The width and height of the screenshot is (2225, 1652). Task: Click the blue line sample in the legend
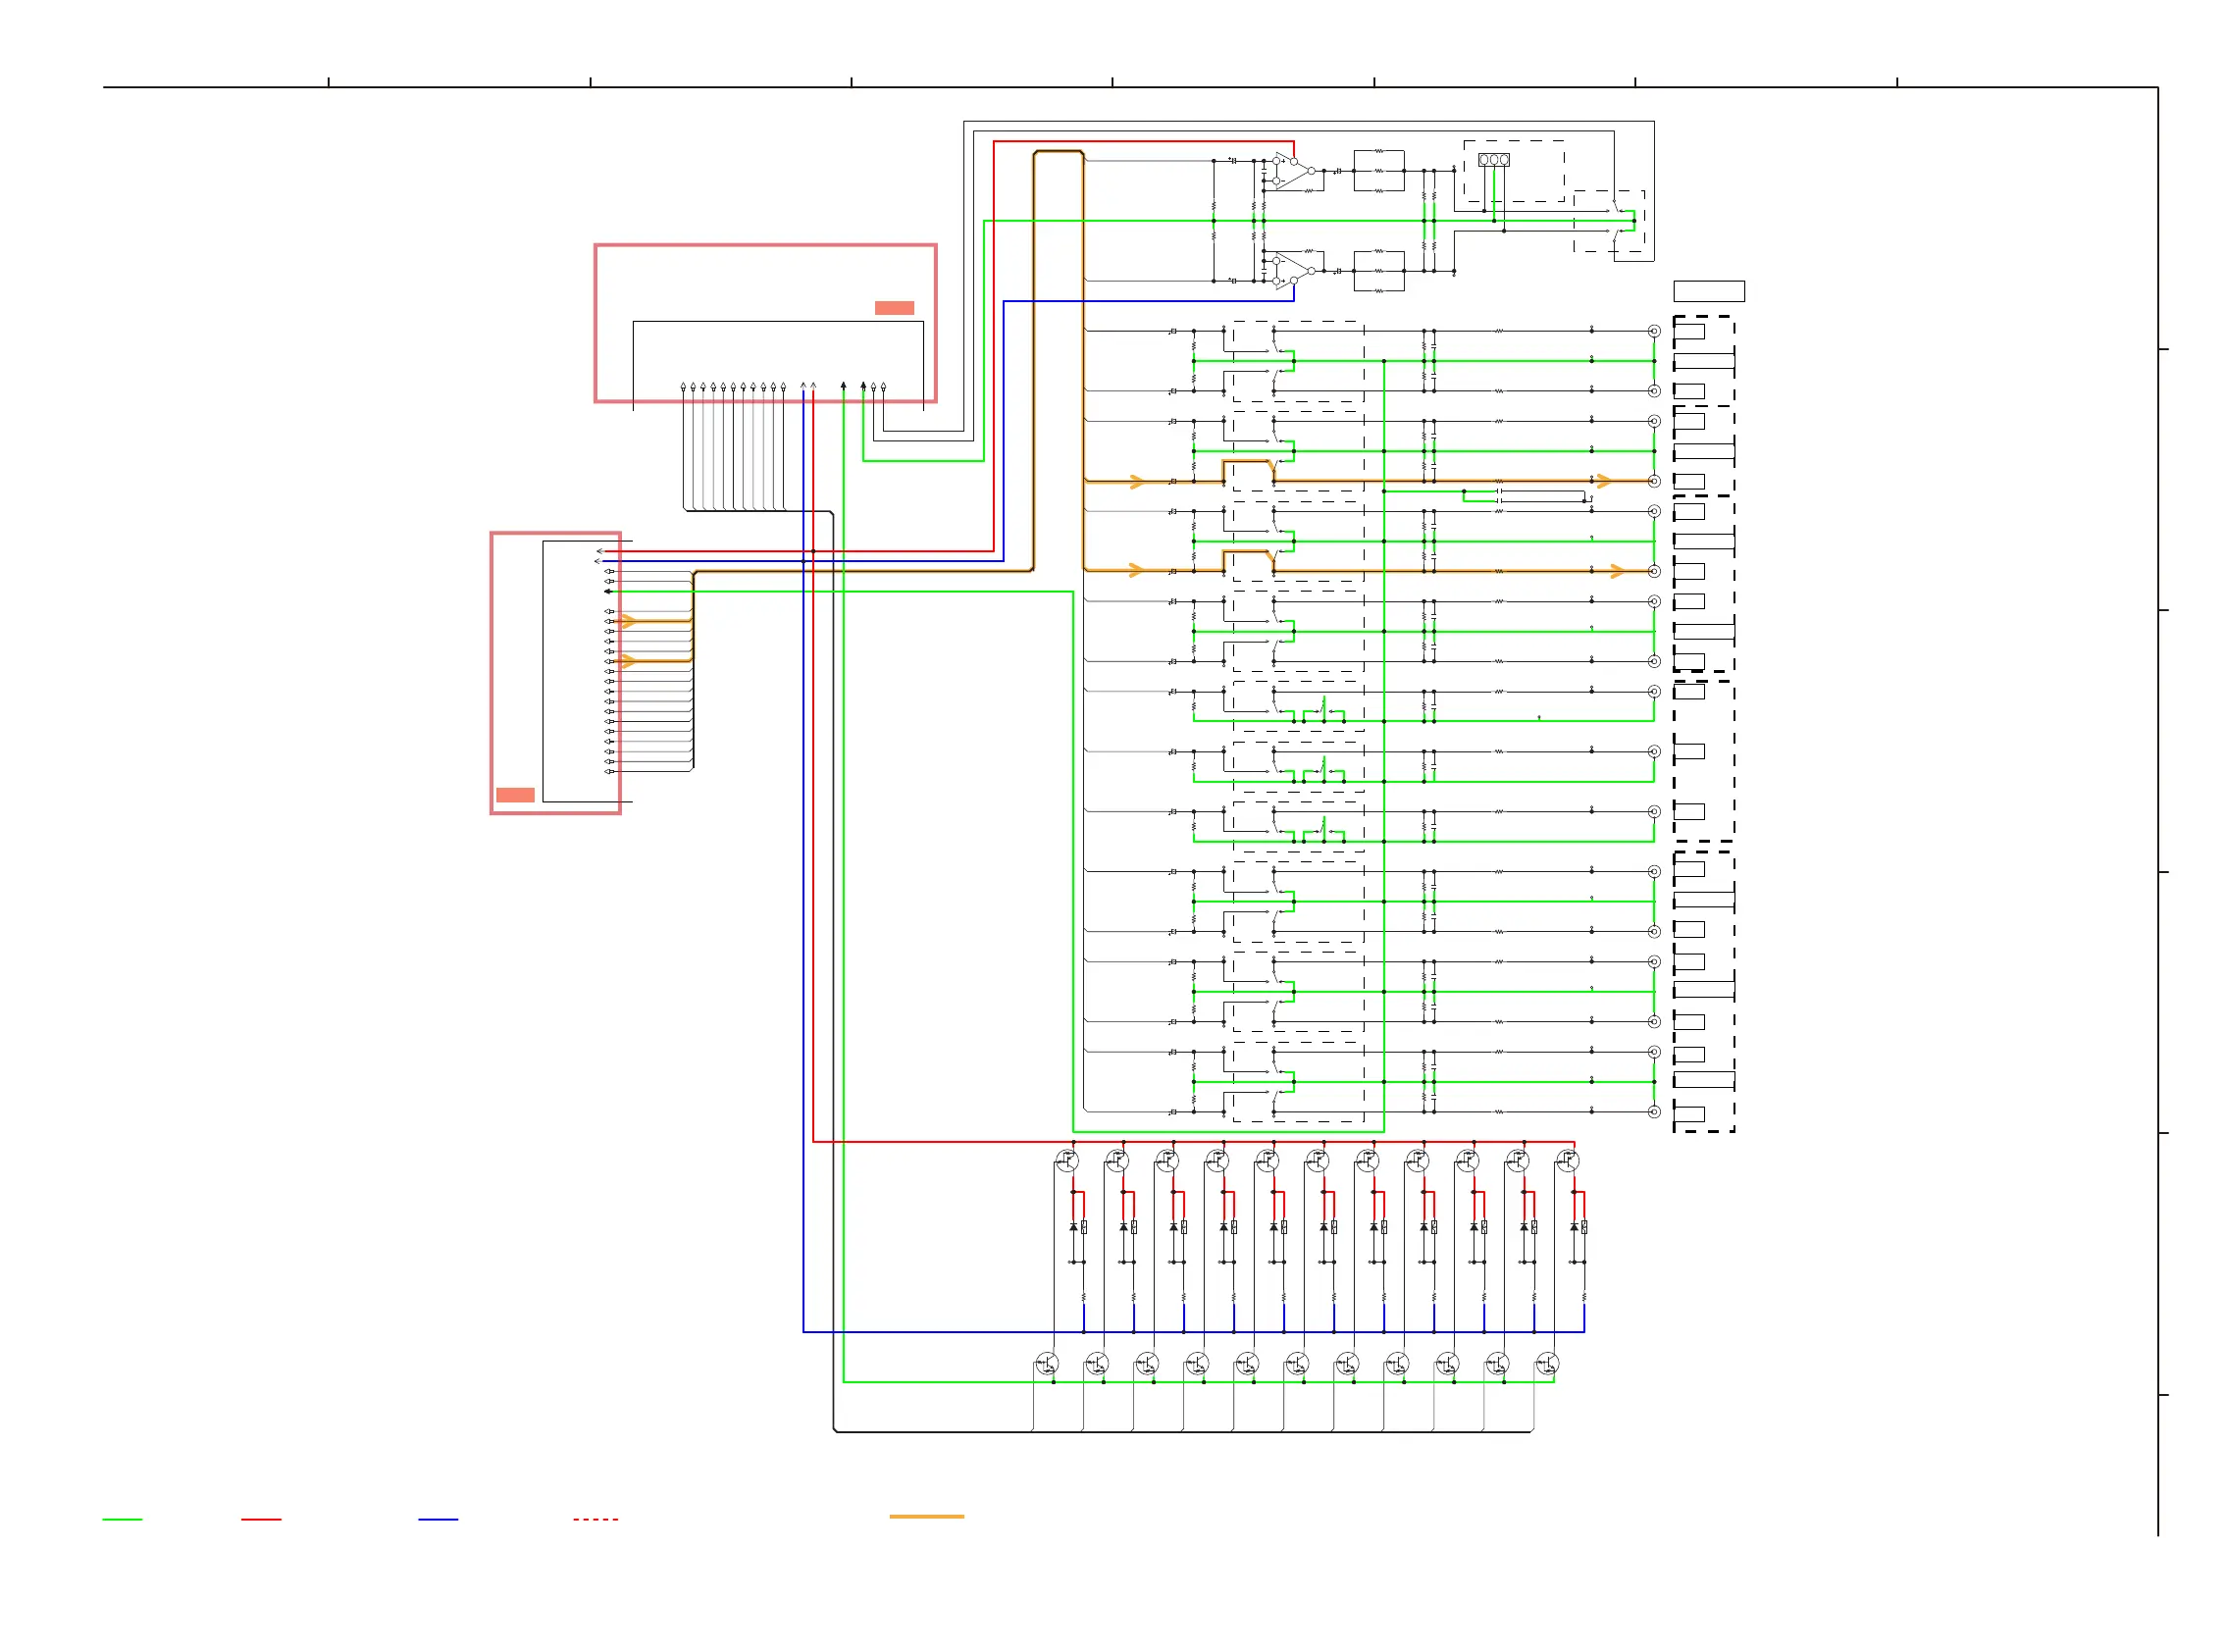[438, 1519]
